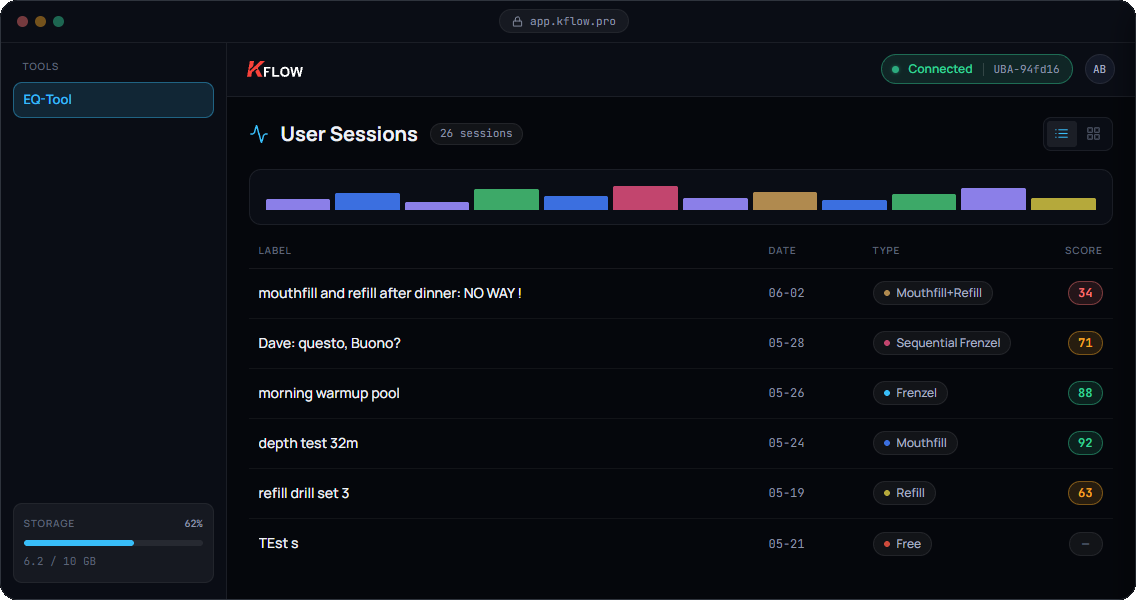Click the address bar app.kflow.pro

coord(564,21)
